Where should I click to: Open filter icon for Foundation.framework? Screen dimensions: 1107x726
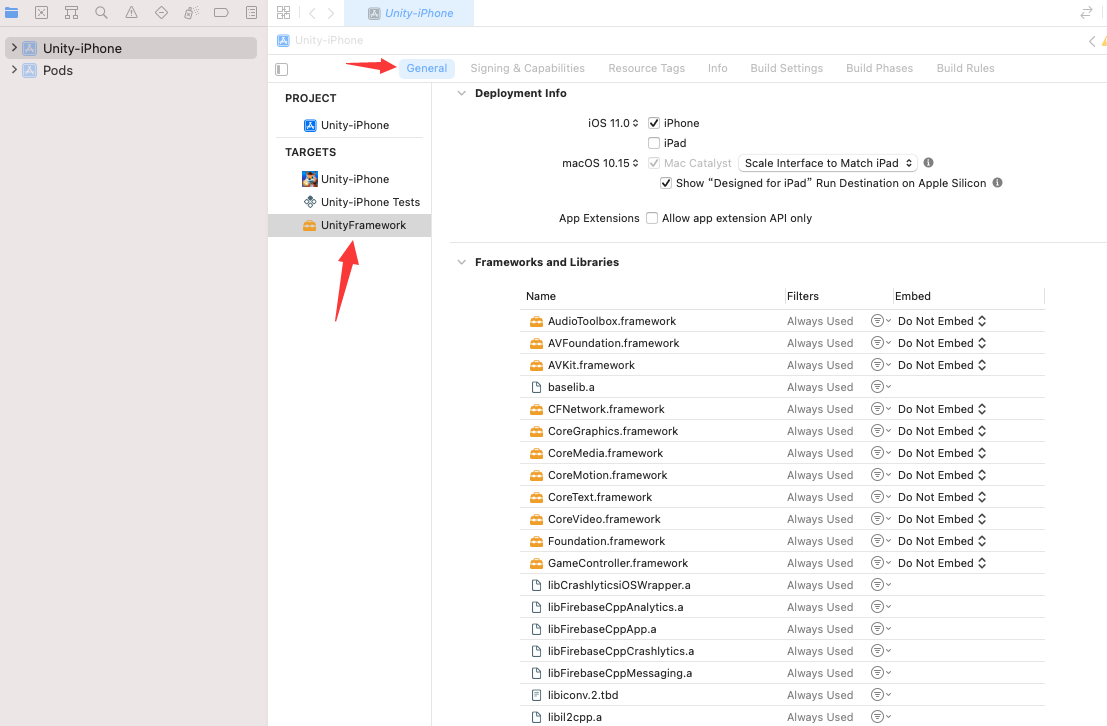880,540
